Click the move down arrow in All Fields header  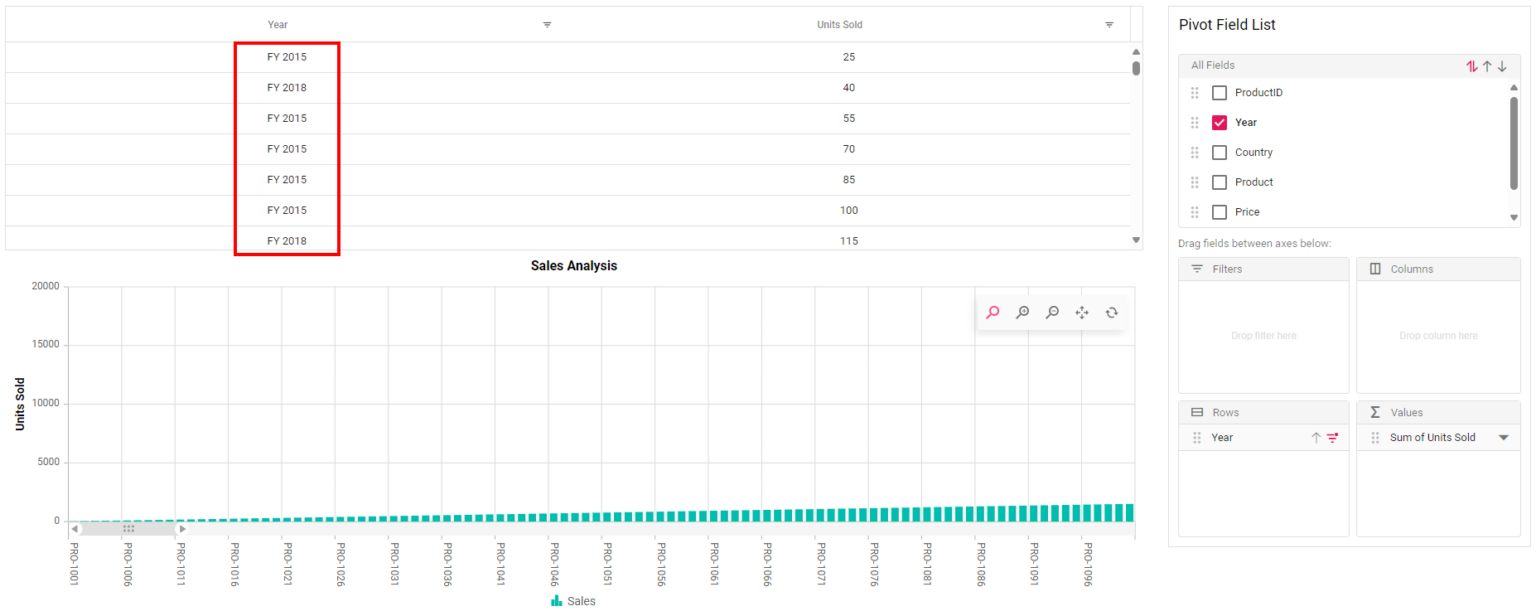[x=1502, y=66]
